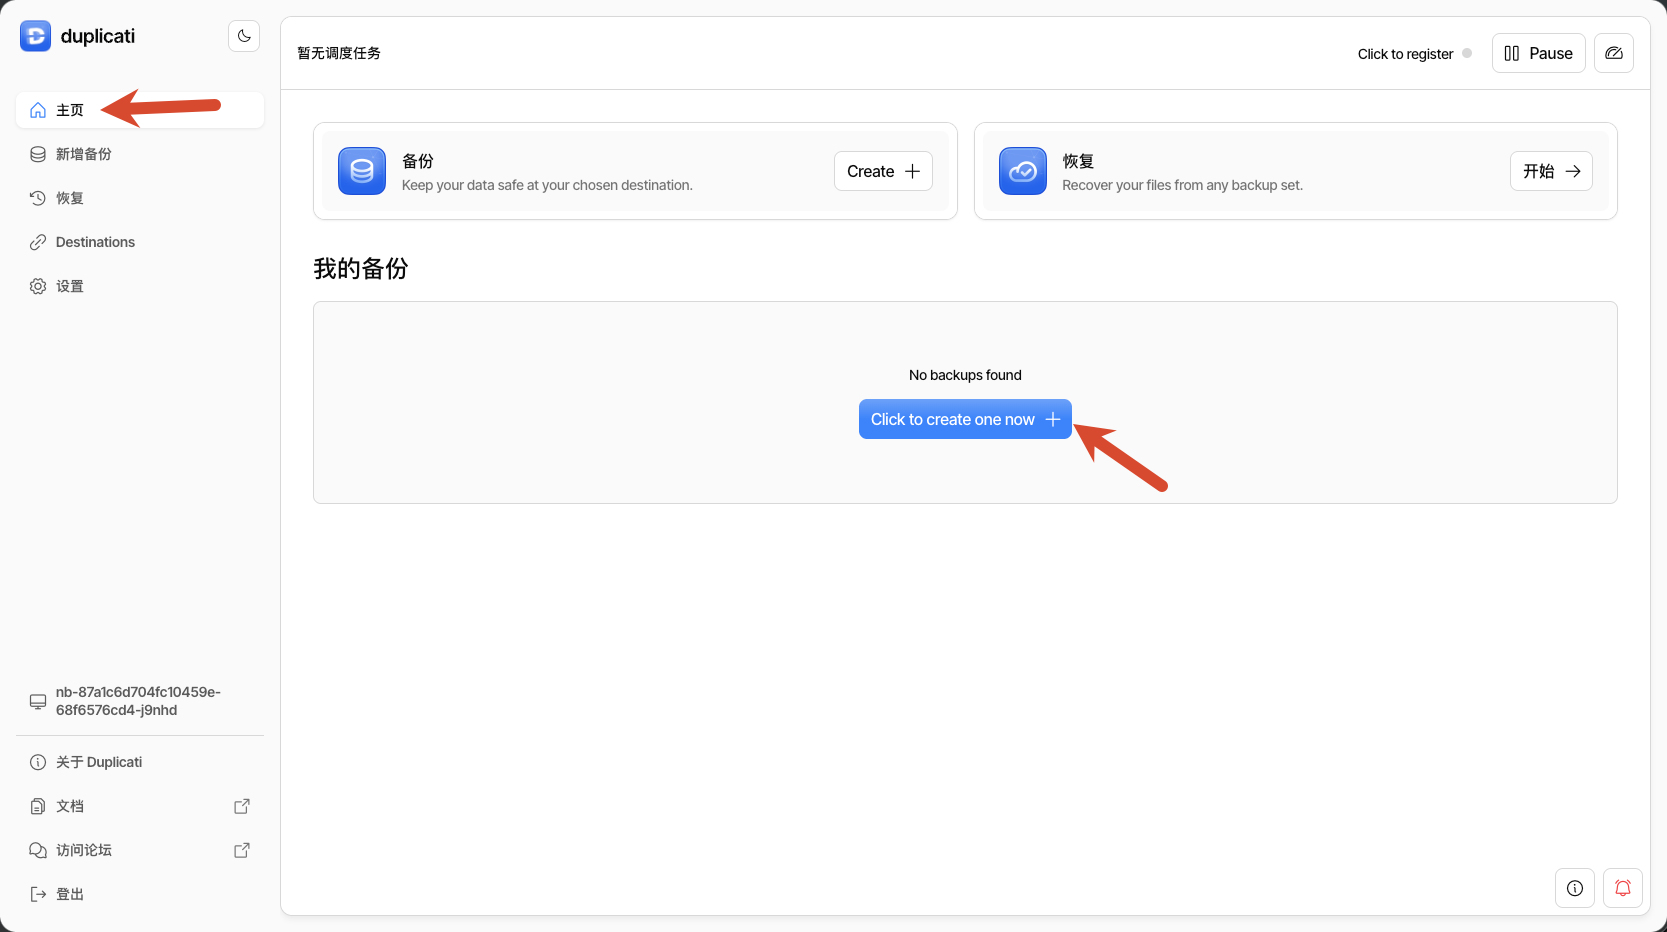
Task: Open the 文档 documentation link
Action: 140,806
